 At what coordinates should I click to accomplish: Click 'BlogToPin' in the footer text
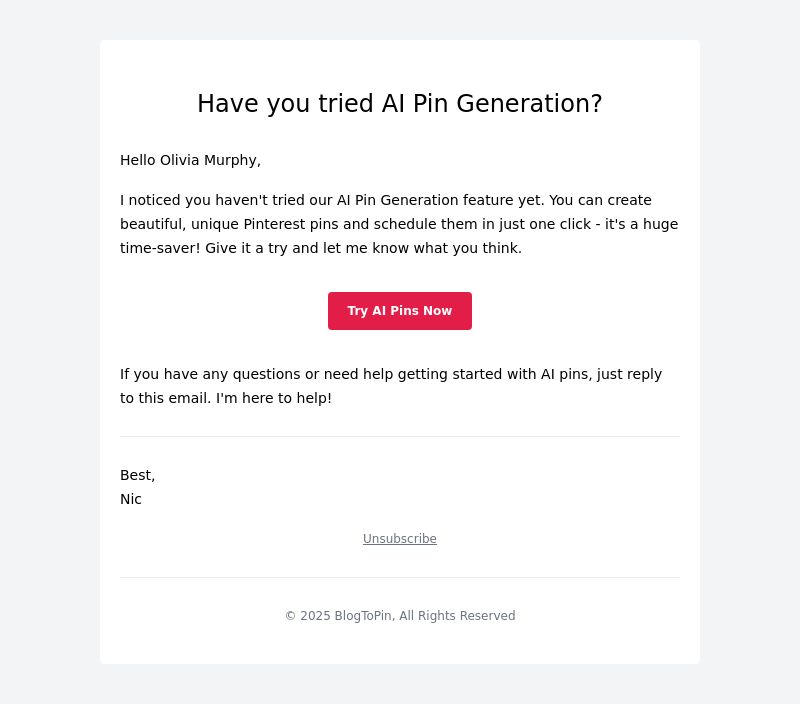pyautogui.click(x=363, y=616)
